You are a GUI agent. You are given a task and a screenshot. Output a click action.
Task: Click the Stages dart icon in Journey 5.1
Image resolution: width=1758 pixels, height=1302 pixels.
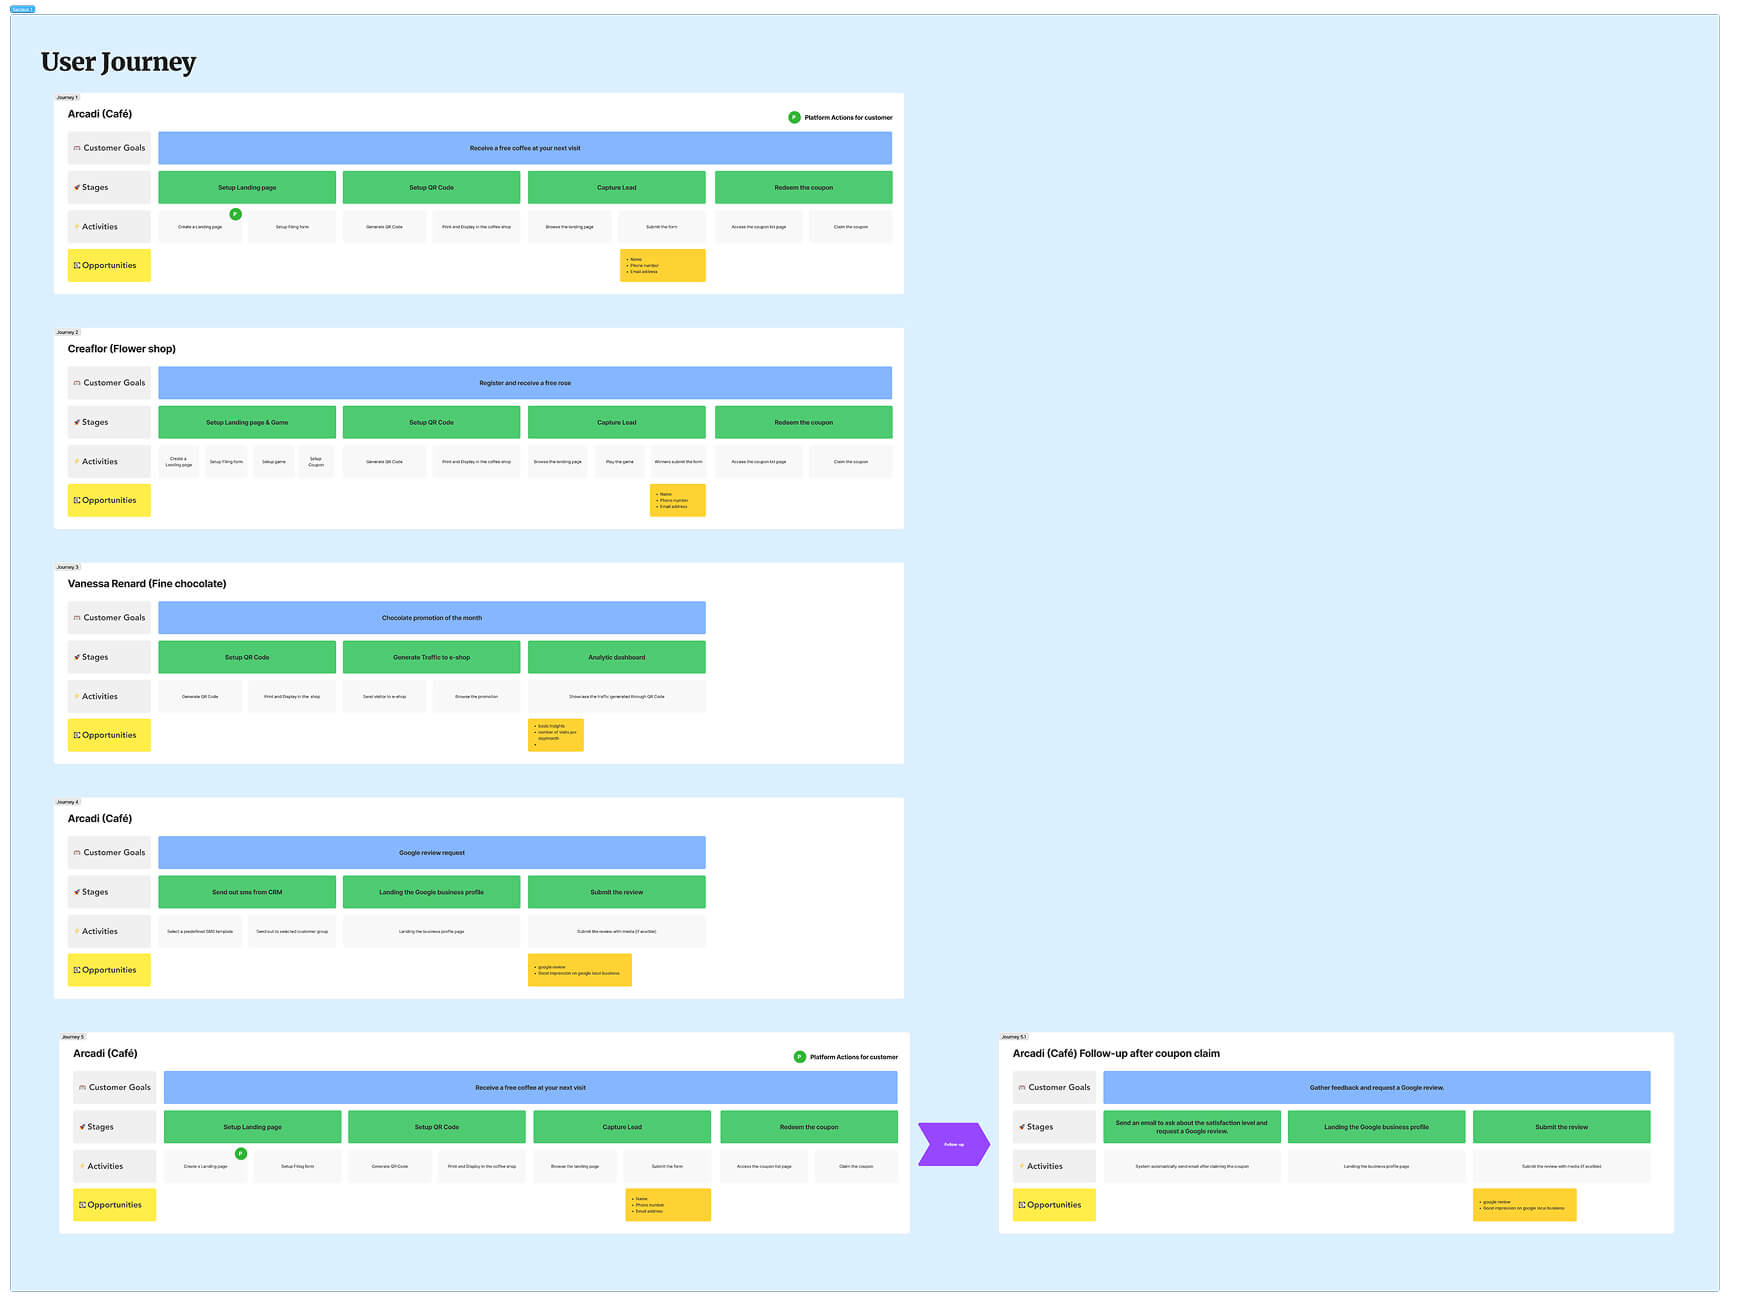[x=1024, y=1126]
